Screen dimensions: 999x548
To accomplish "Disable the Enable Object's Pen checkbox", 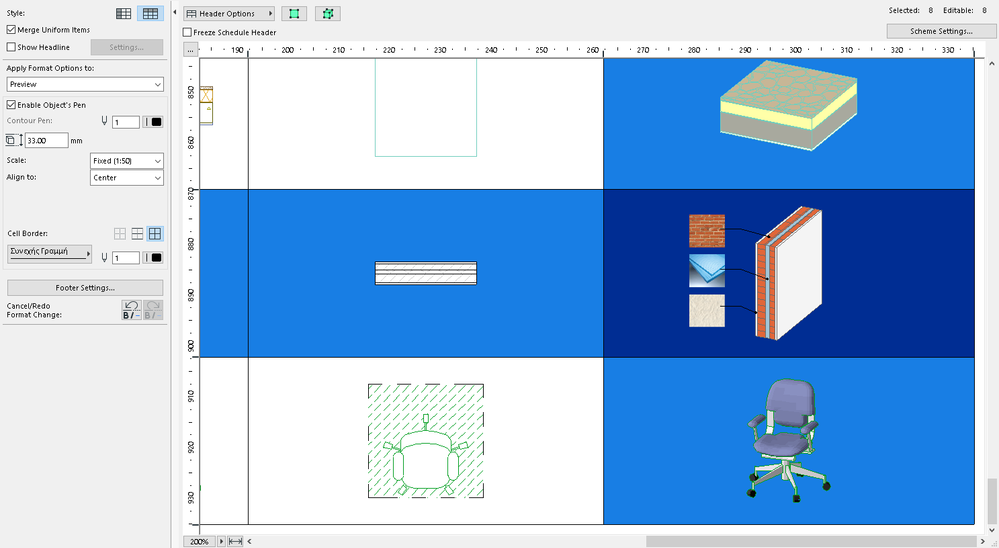I will [11, 104].
